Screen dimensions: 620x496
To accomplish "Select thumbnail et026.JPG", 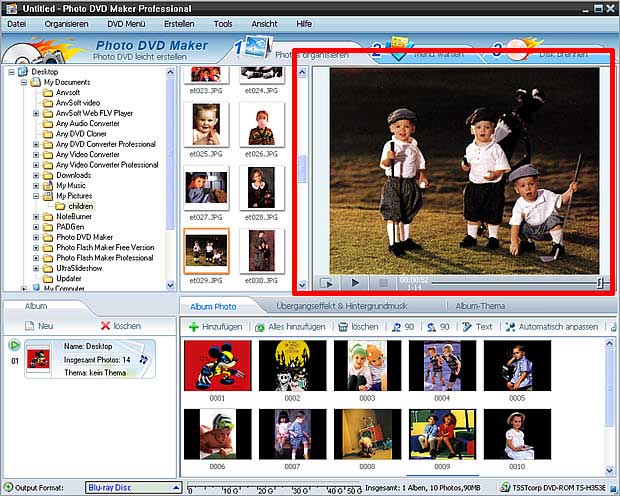I will [261, 124].
